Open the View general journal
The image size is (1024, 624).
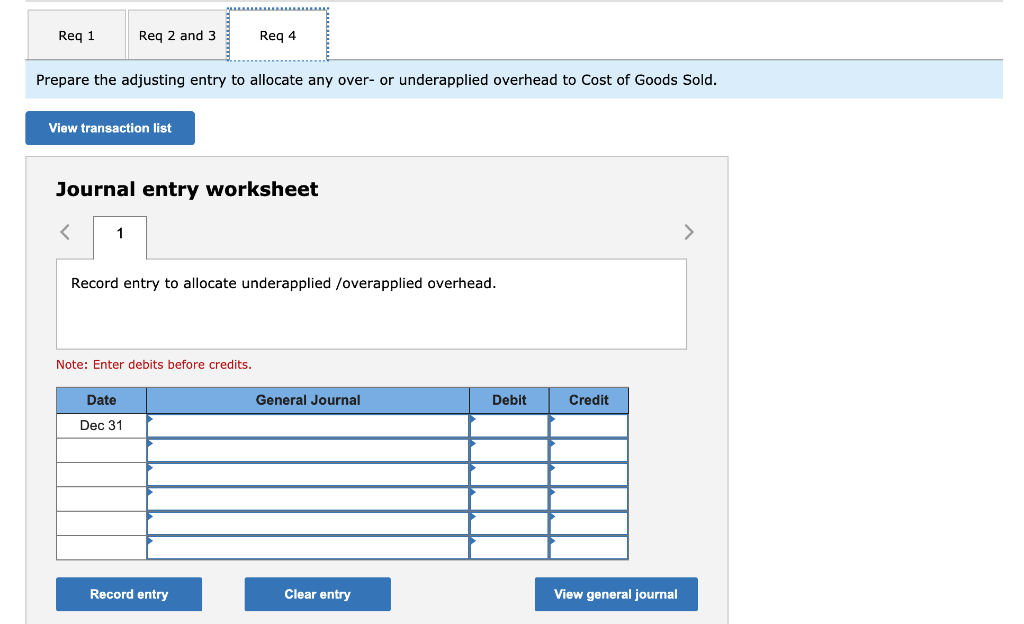615,594
